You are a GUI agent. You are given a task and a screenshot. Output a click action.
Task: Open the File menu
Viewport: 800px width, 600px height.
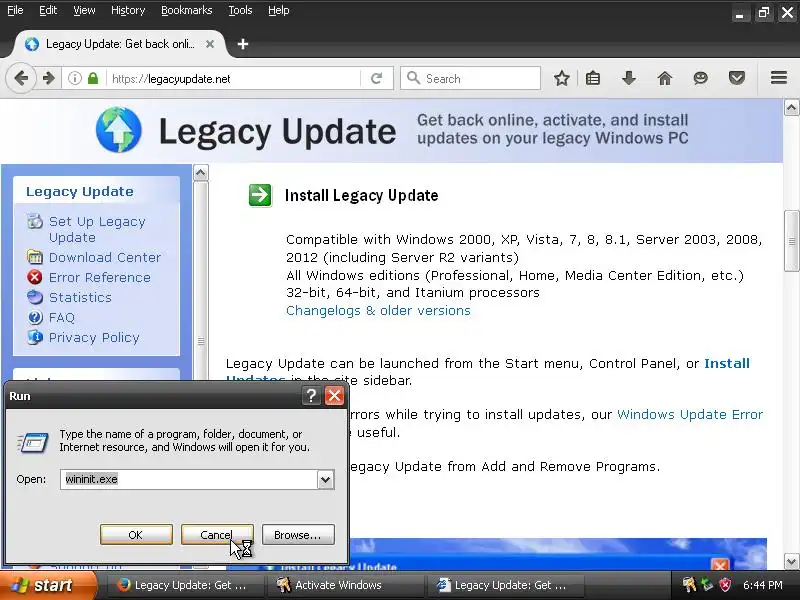point(15,10)
